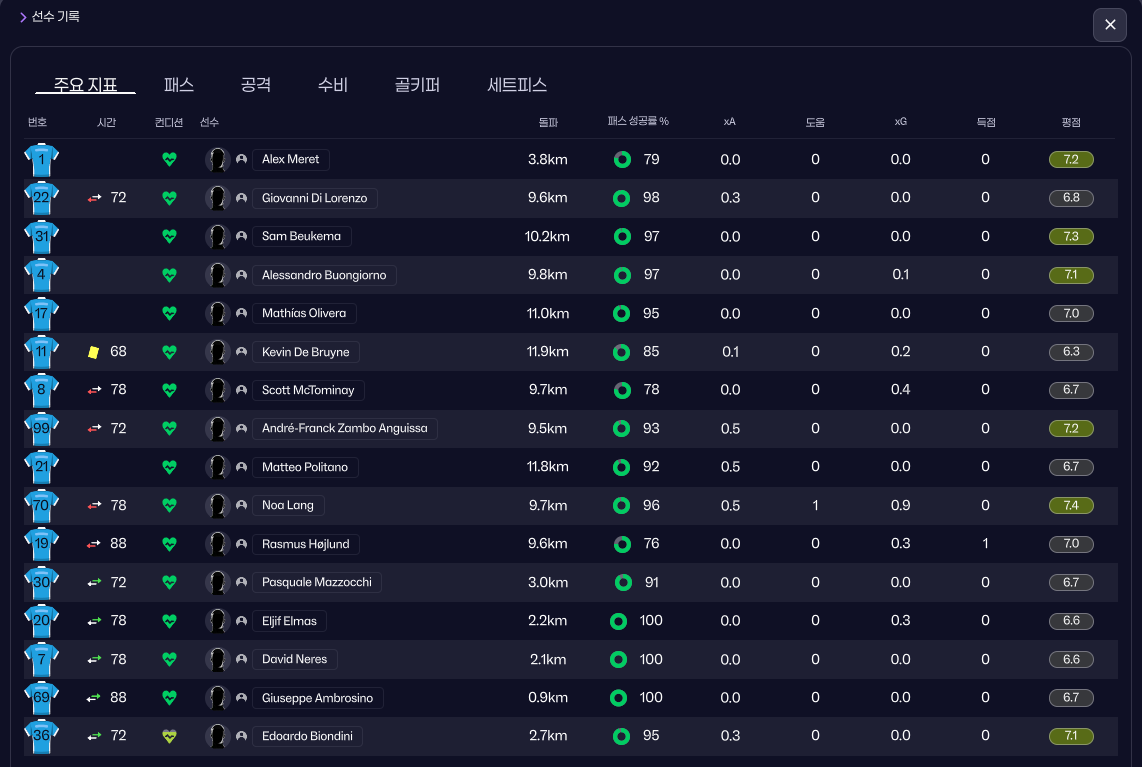Click Højlund's goal count of 1
Image resolution: width=1142 pixels, height=767 pixels.
pos(985,544)
